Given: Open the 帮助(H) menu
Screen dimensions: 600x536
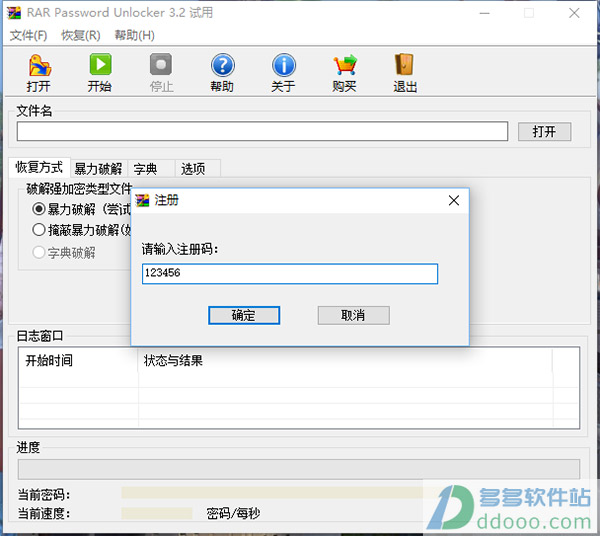Looking at the screenshot, I should (134, 36).
